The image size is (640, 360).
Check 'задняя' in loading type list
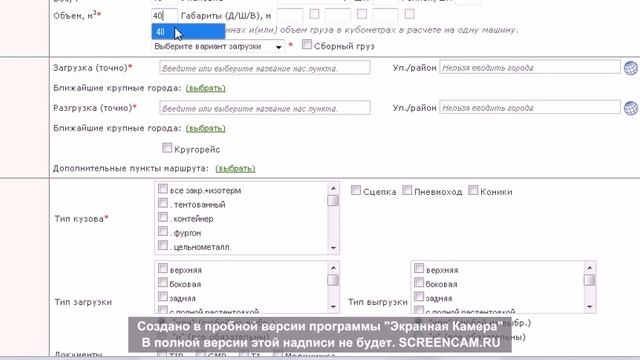tap(163, 296)
